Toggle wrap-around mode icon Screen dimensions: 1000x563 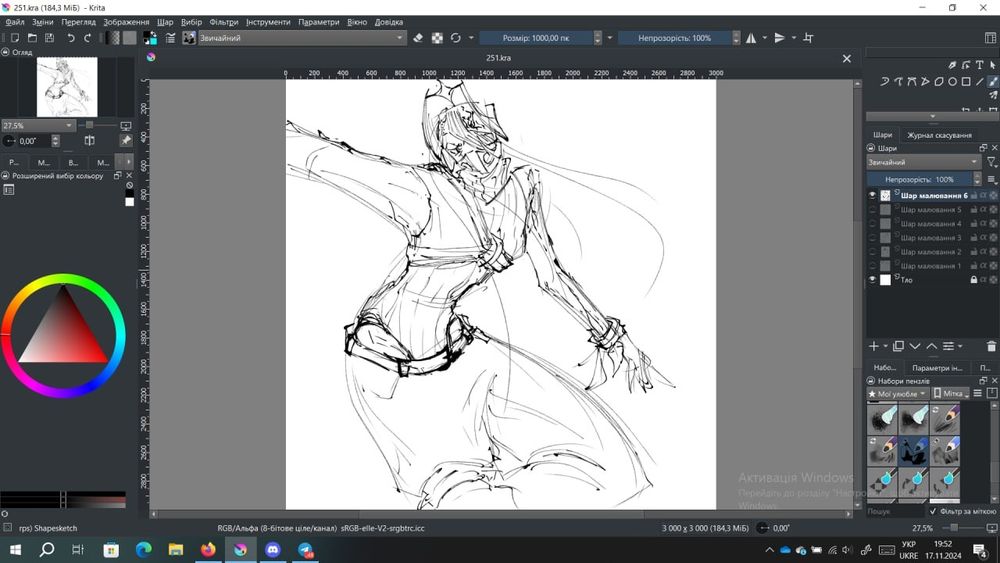click(x=809, y=38)
